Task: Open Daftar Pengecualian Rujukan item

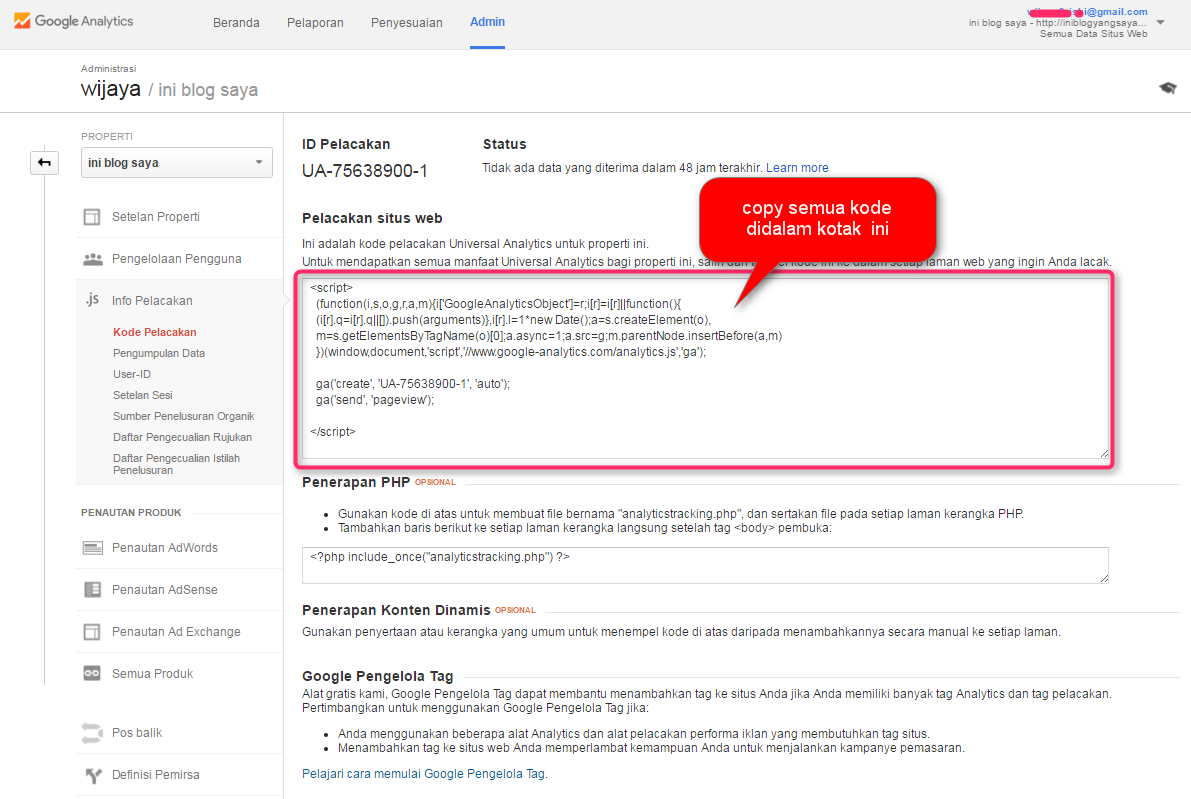Action: point(182,437)
